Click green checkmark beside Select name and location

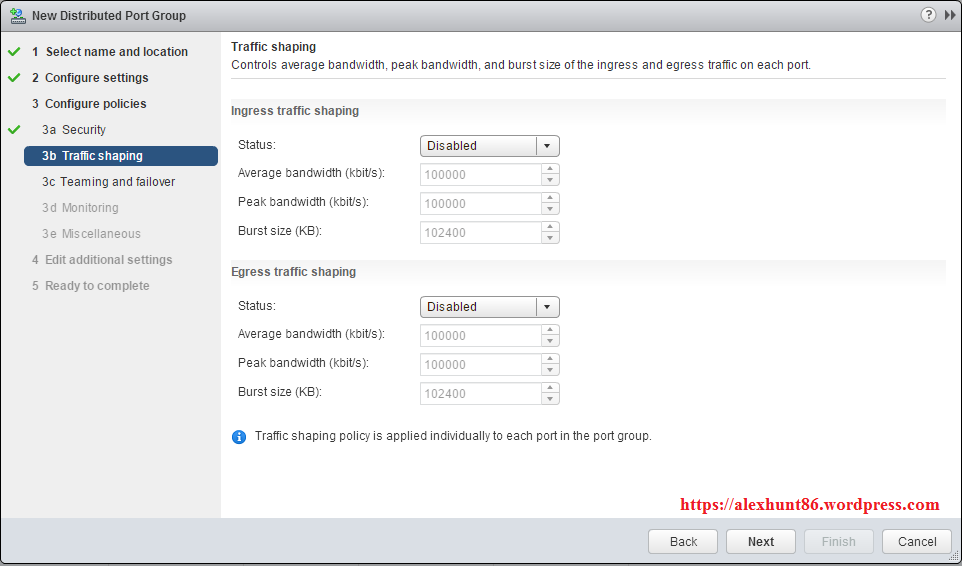coord(14,51)
